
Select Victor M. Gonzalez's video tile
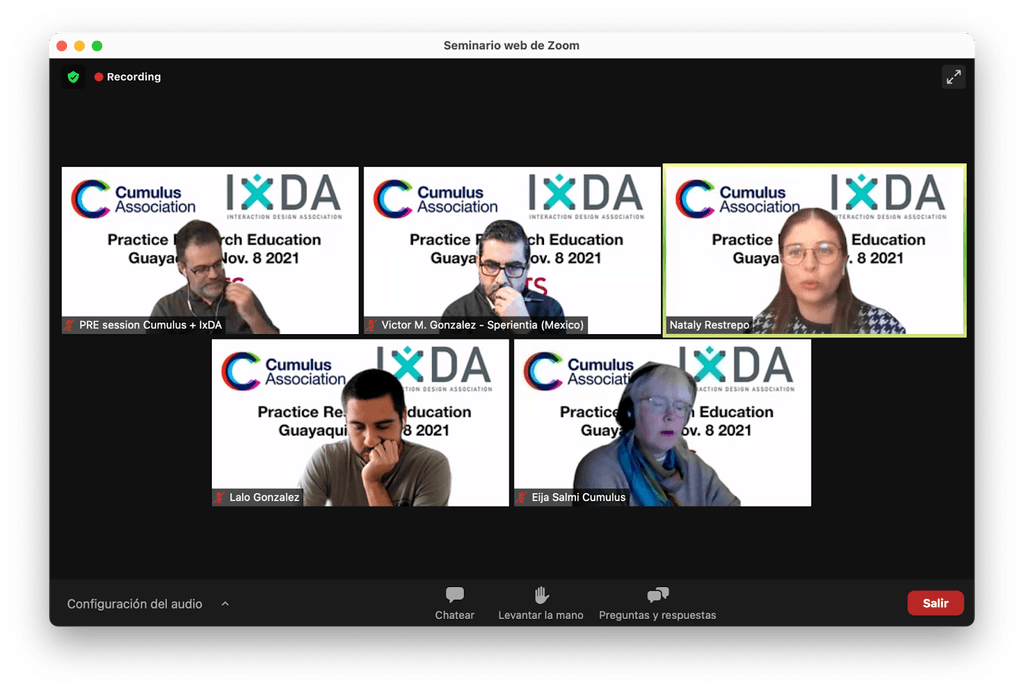click(511, 250)
